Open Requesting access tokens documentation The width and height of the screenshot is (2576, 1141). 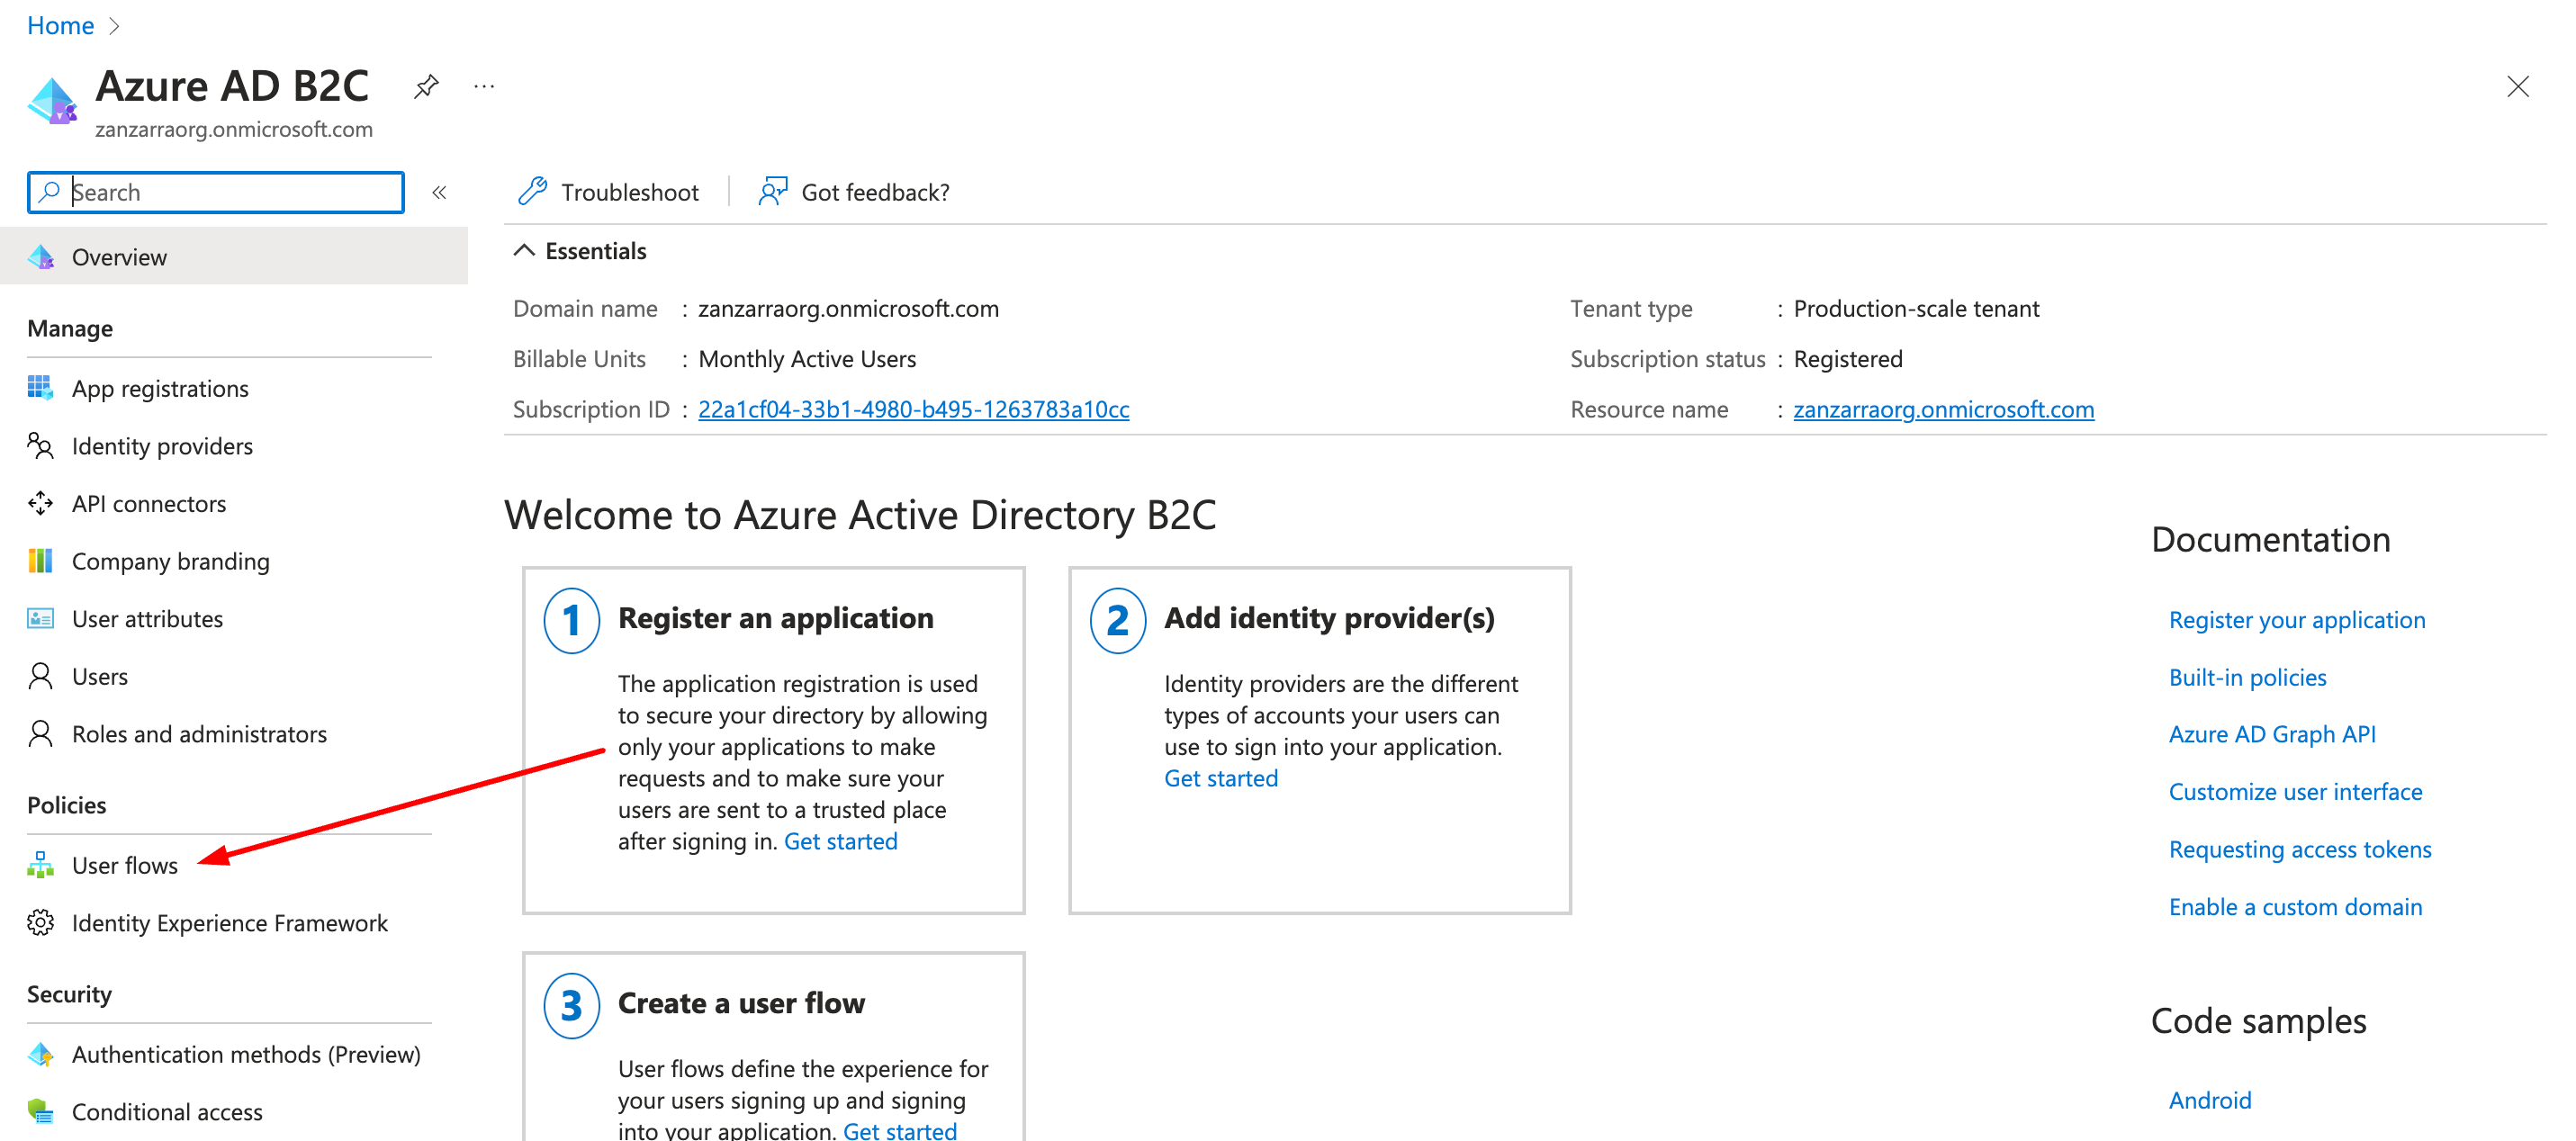click(x=2299, y=849)
